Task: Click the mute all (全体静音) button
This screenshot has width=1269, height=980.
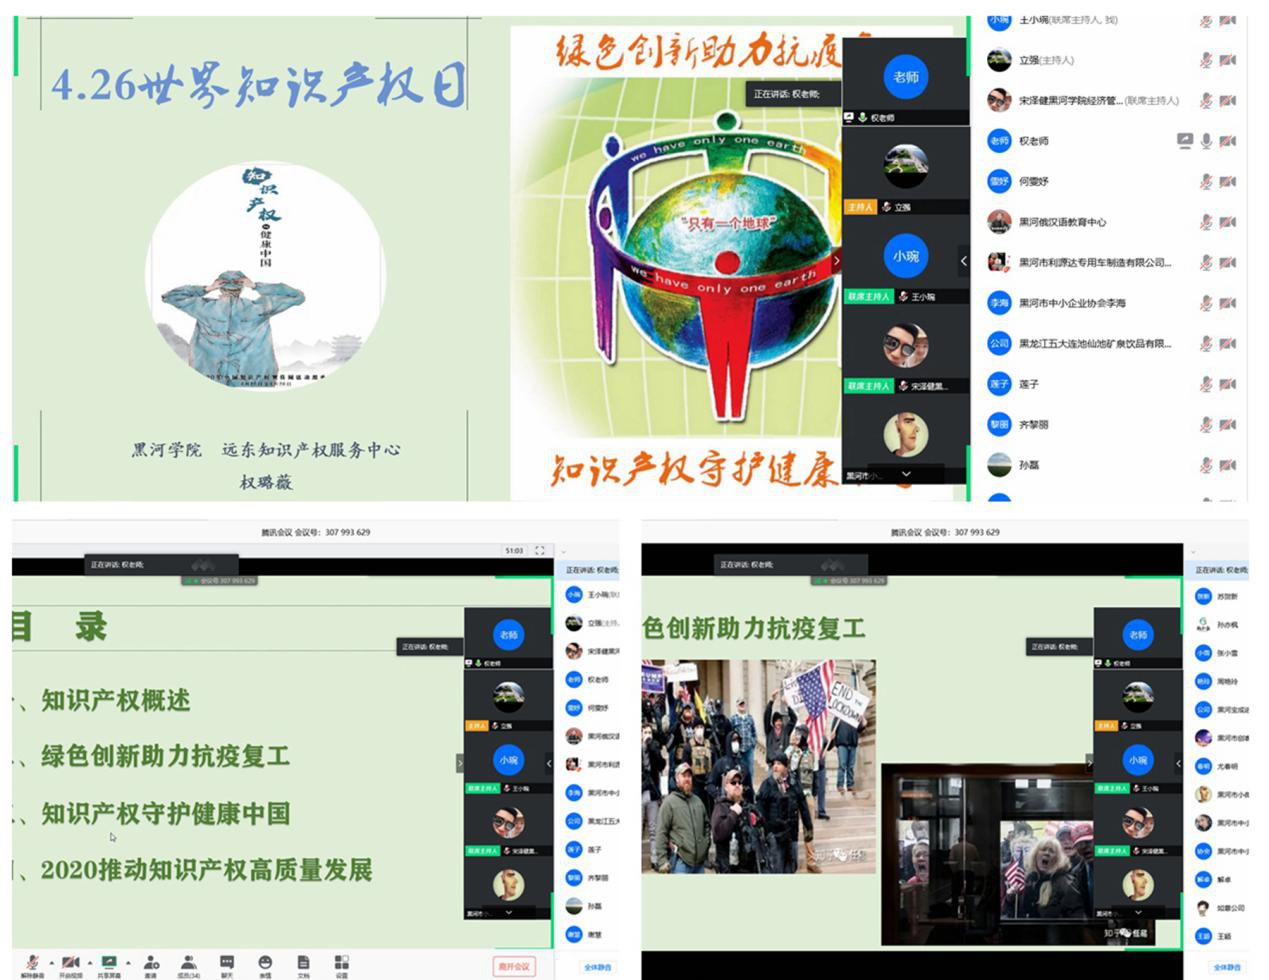Action: (x=598, y=967)
